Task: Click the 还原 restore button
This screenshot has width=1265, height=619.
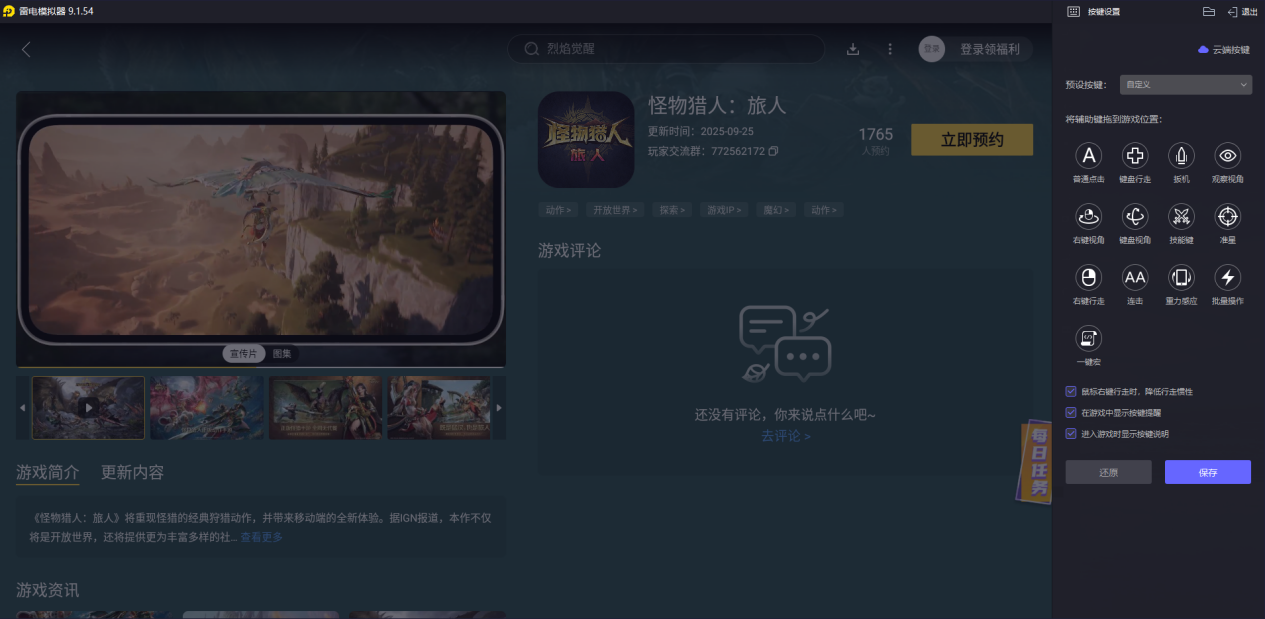Action: [x=1108, y=472]
